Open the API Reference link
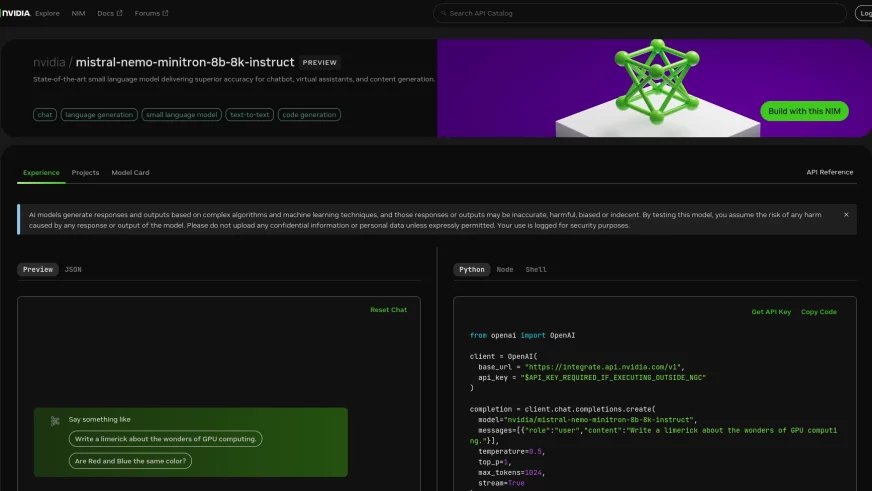Viewport: 872px width, 491px height. pos(830,172)
